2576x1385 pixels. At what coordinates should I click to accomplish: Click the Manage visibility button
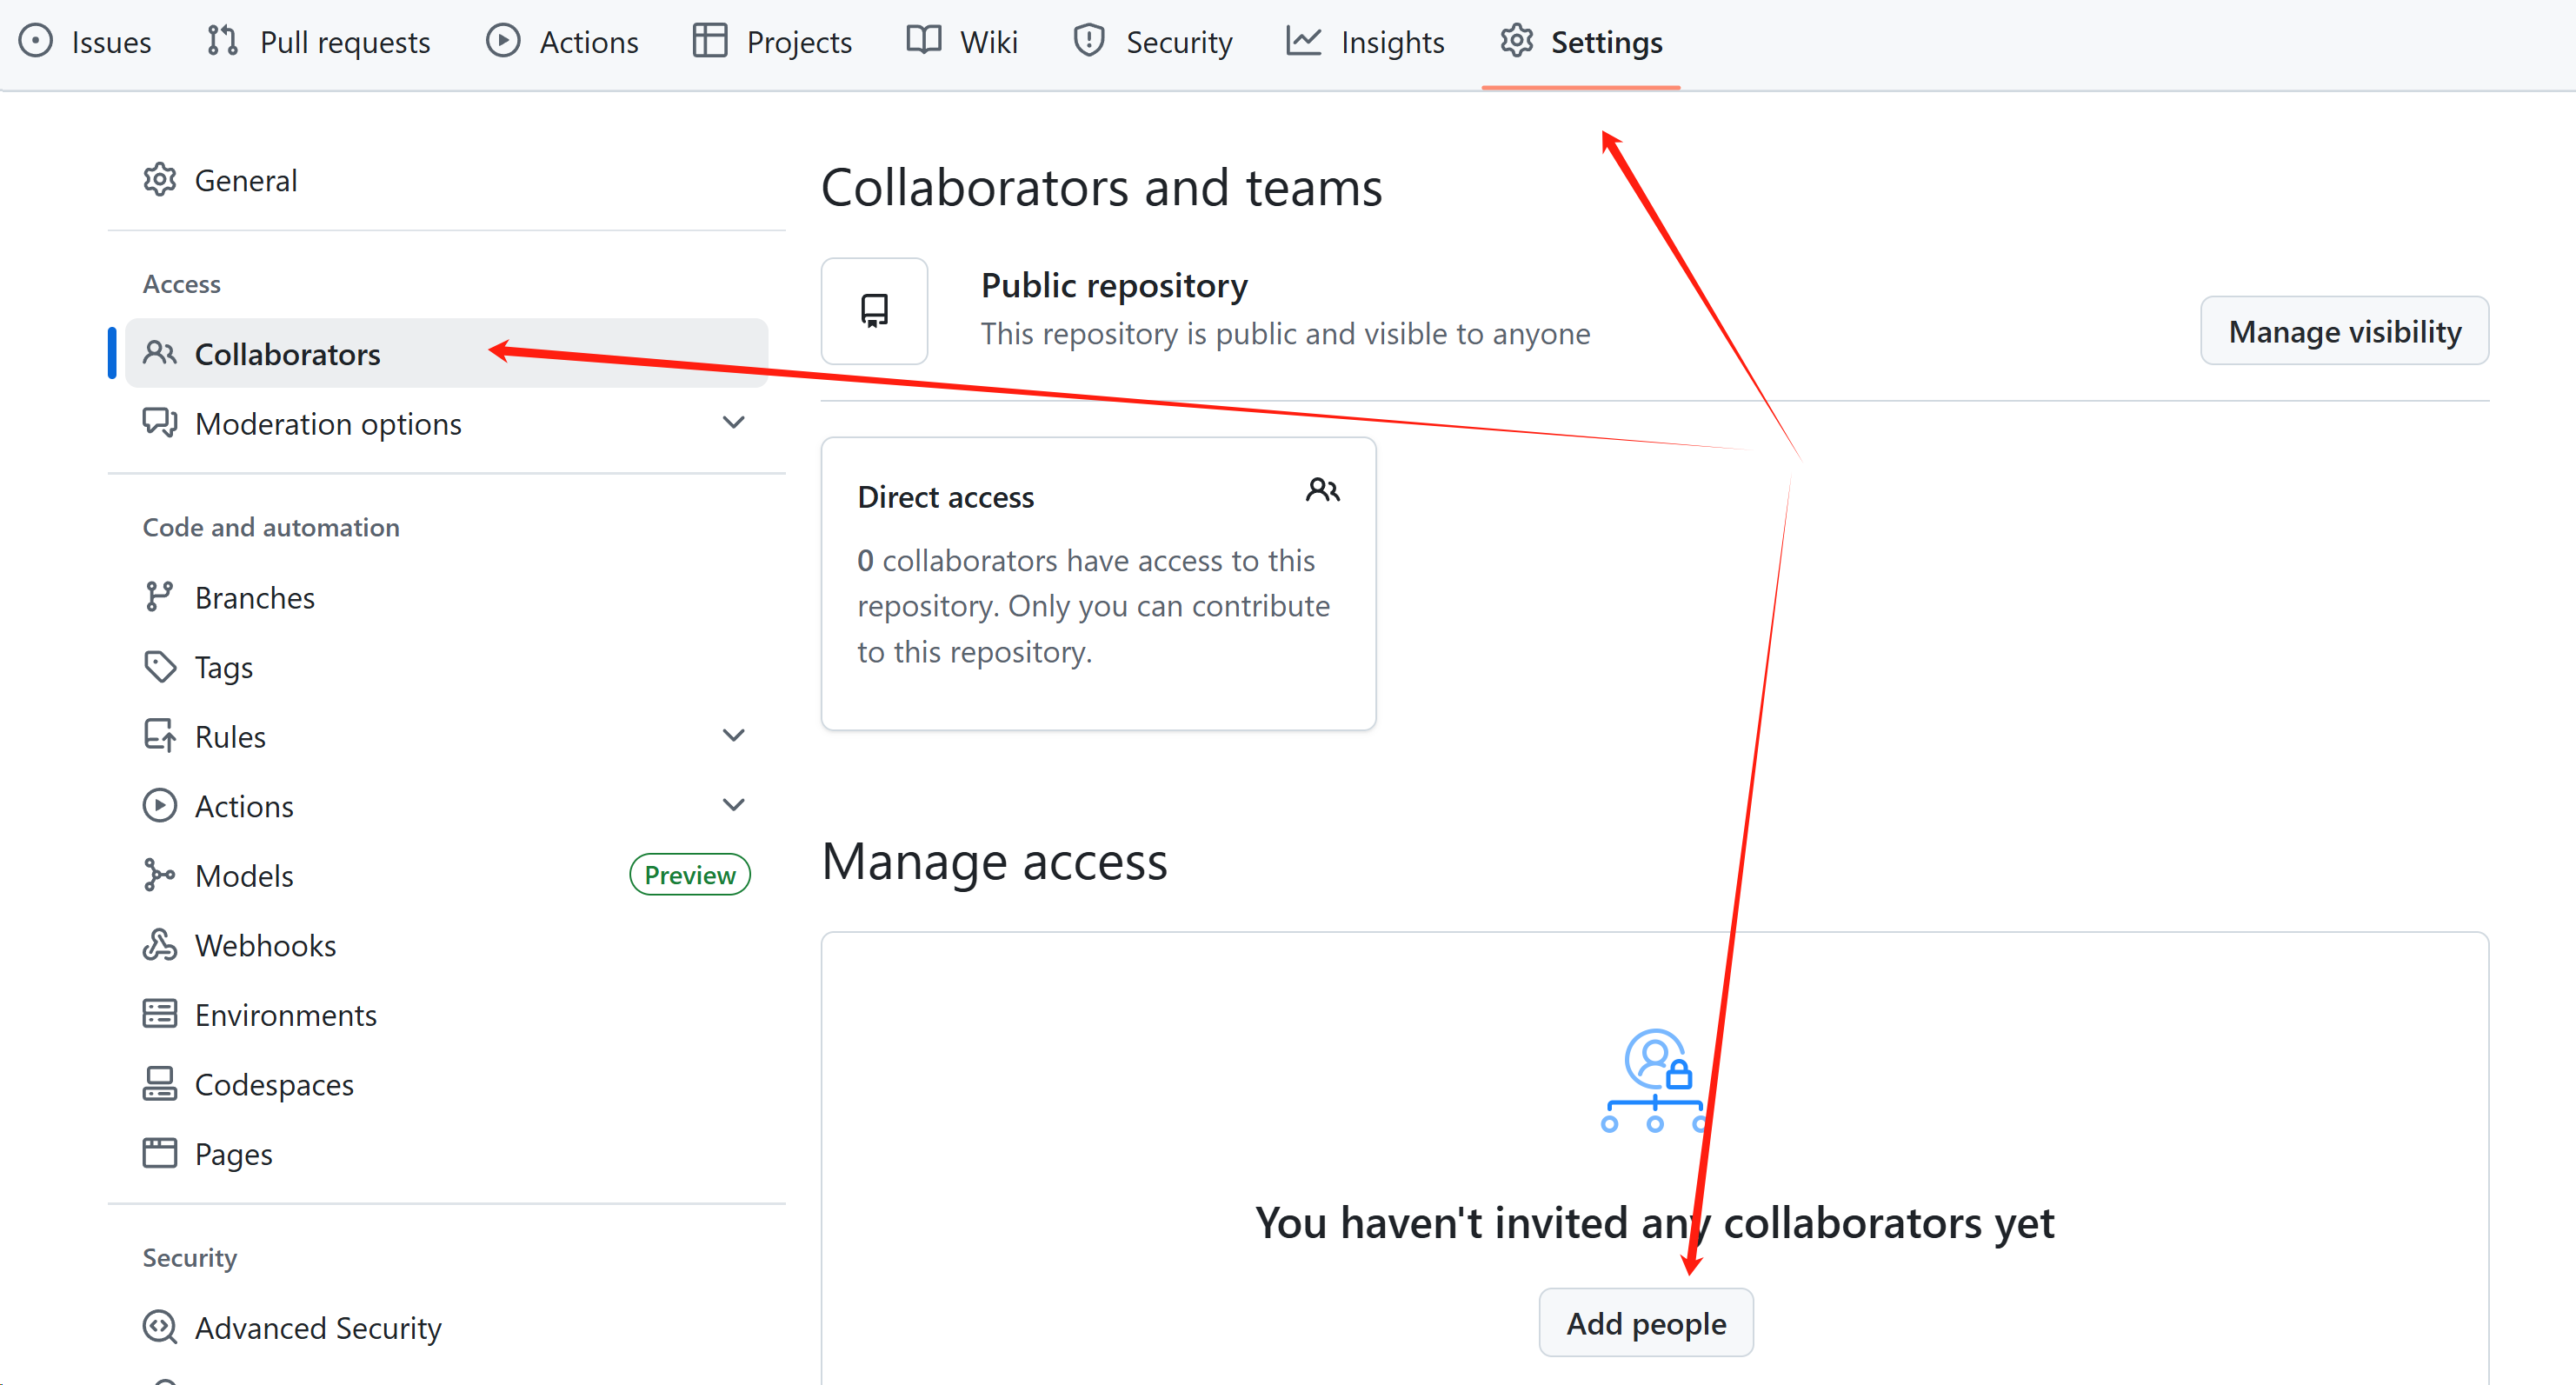coord(2343,331)
